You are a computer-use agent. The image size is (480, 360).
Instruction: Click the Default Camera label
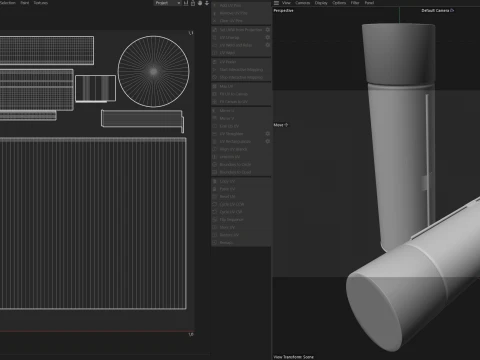point(435,10)
